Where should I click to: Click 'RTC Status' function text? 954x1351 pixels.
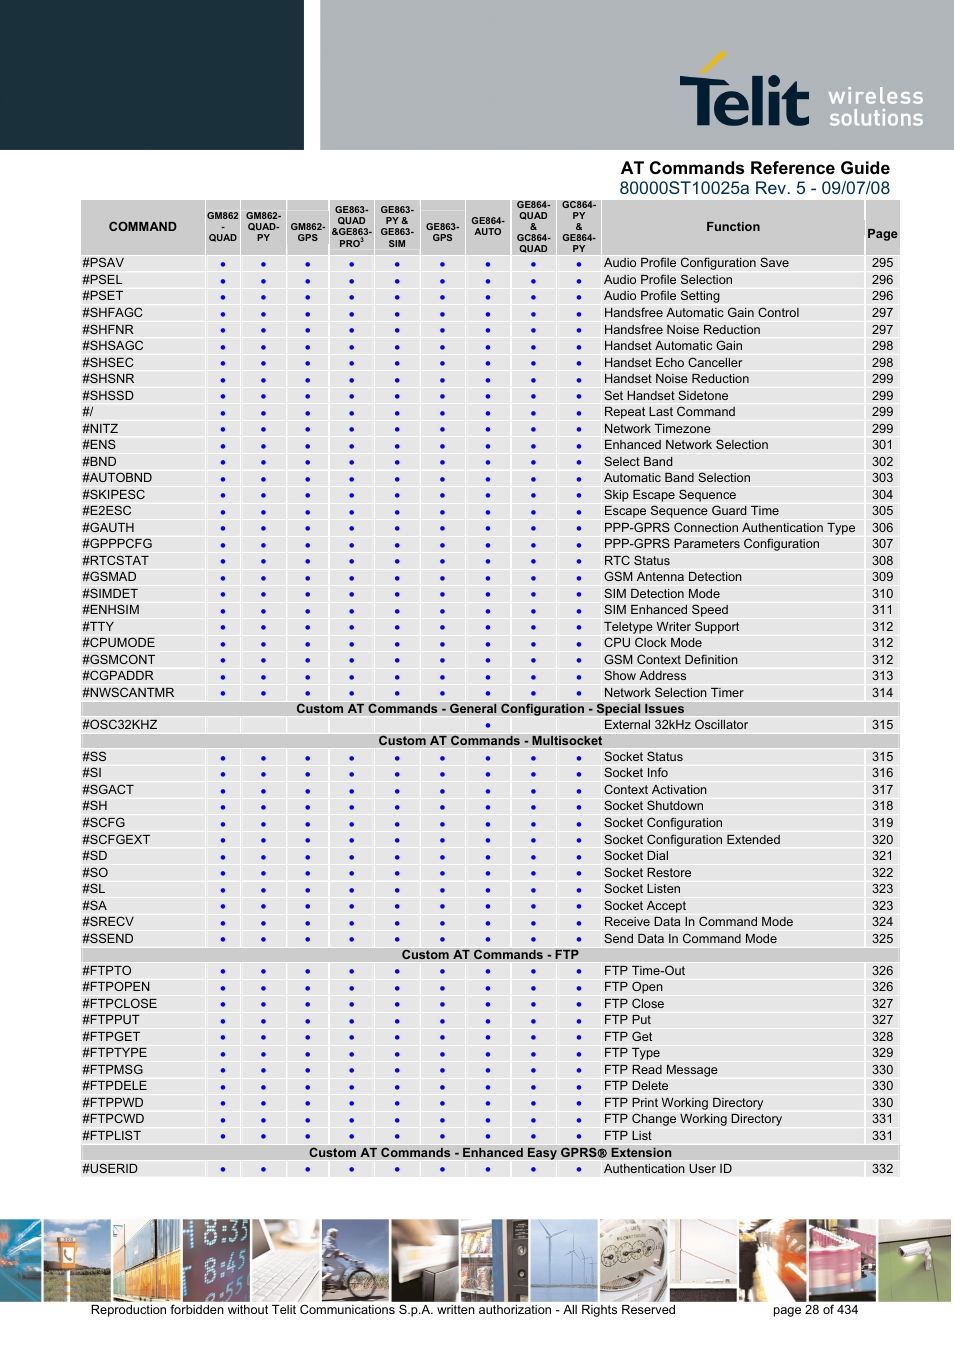tap(637, 561)
